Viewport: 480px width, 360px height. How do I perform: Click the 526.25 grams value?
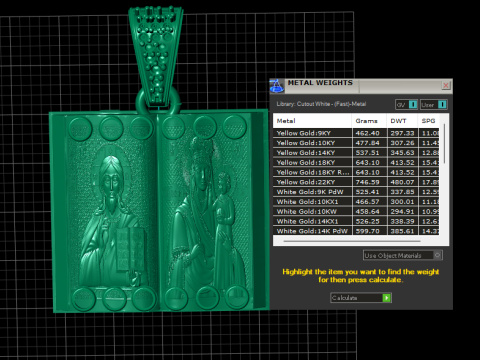pyautogui.click(x=367, y=221)
